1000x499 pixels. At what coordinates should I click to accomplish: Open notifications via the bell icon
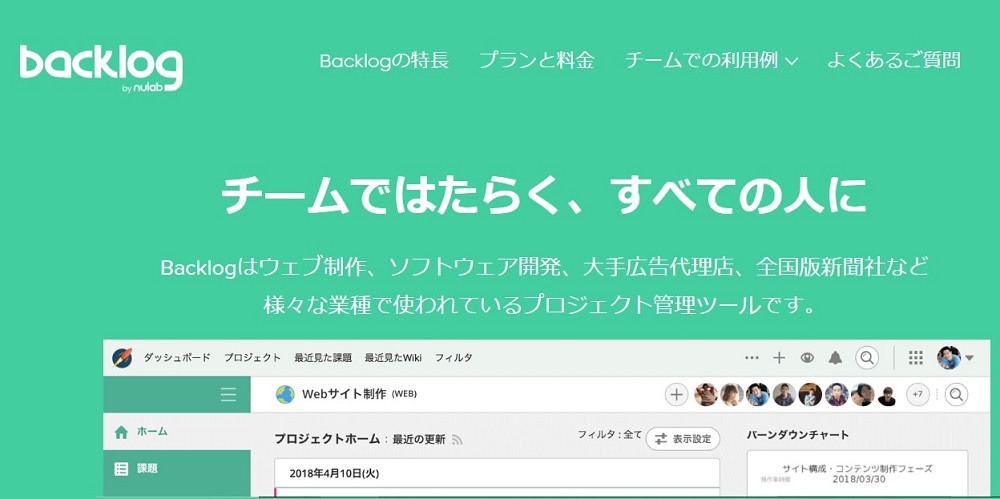pos(835,358)
